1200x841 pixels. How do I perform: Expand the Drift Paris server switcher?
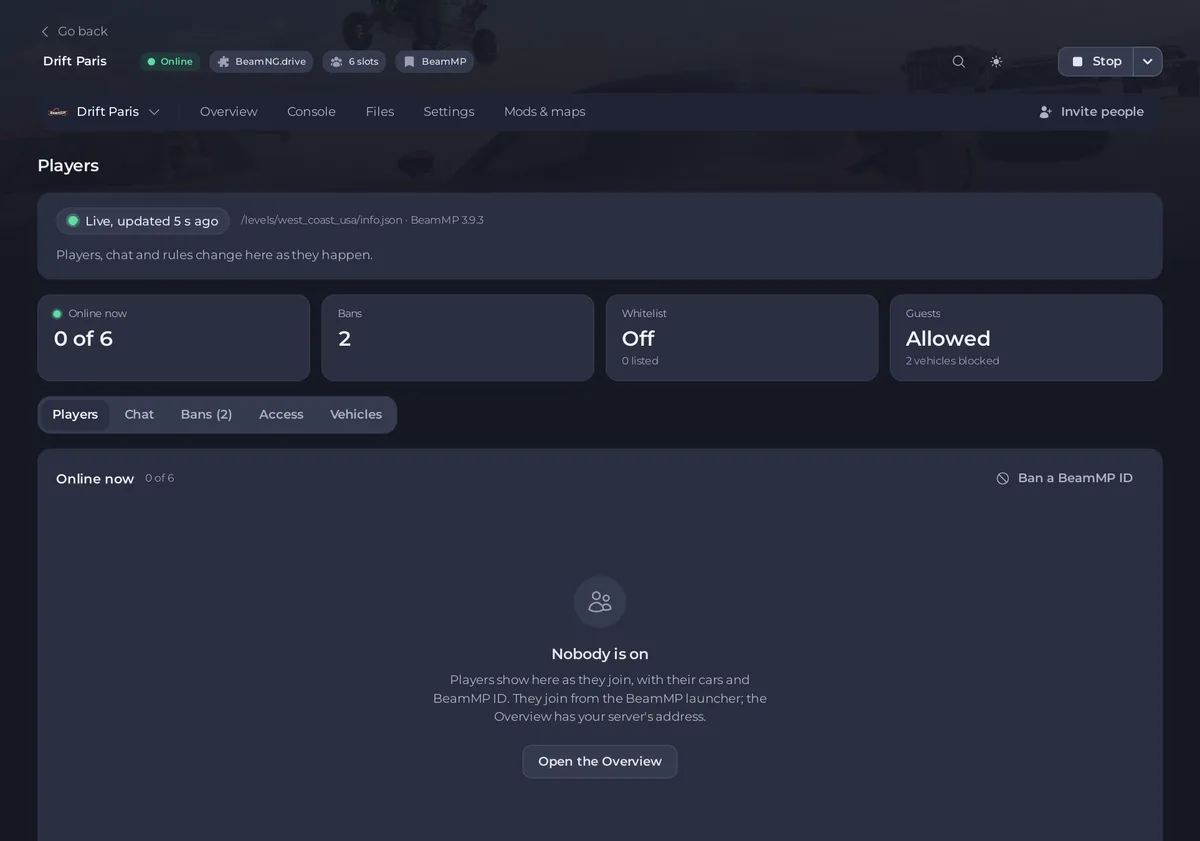[104, 112]
